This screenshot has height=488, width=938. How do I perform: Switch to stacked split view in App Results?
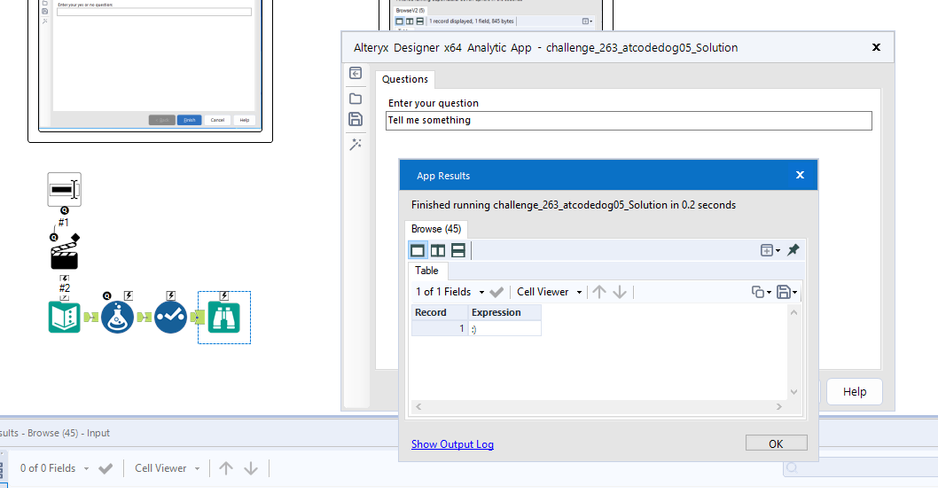coord(458,250)
